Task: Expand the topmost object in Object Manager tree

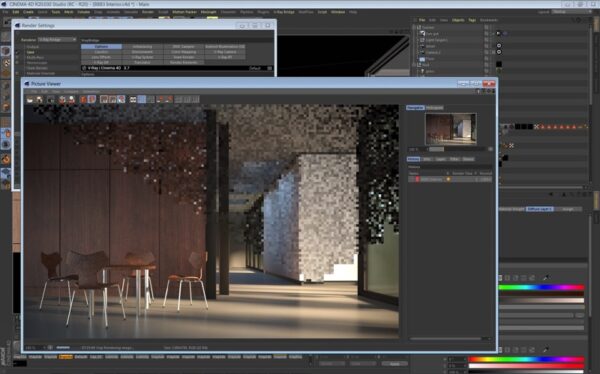Action: tap(414, 28)
